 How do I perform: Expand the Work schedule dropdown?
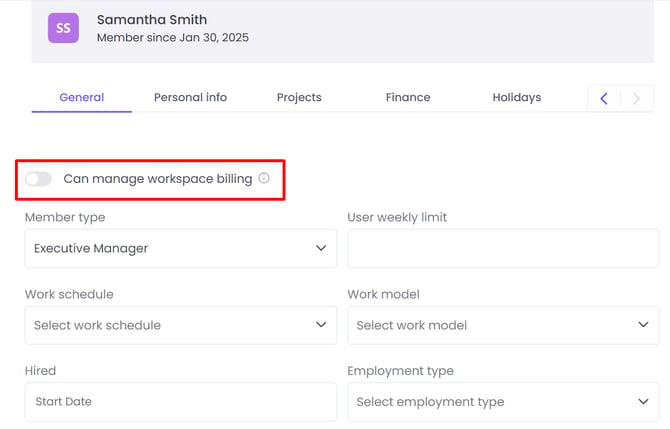pyautogui.click(x=180, y=325)
